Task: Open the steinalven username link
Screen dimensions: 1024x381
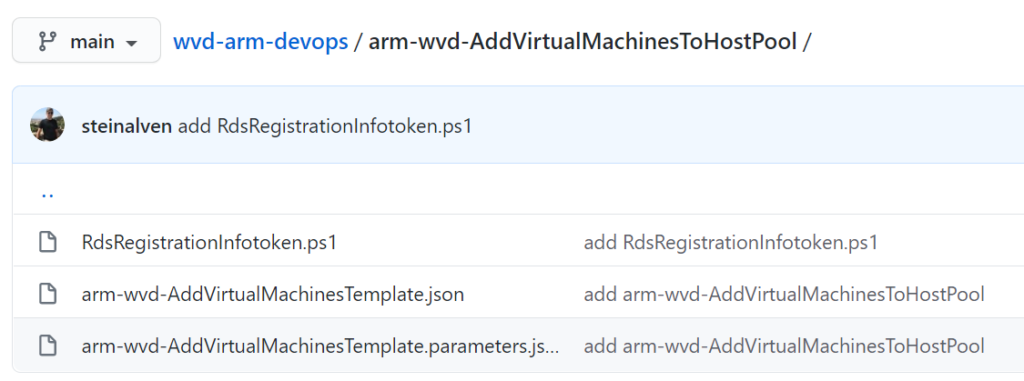Action: [x=127, y=126]
